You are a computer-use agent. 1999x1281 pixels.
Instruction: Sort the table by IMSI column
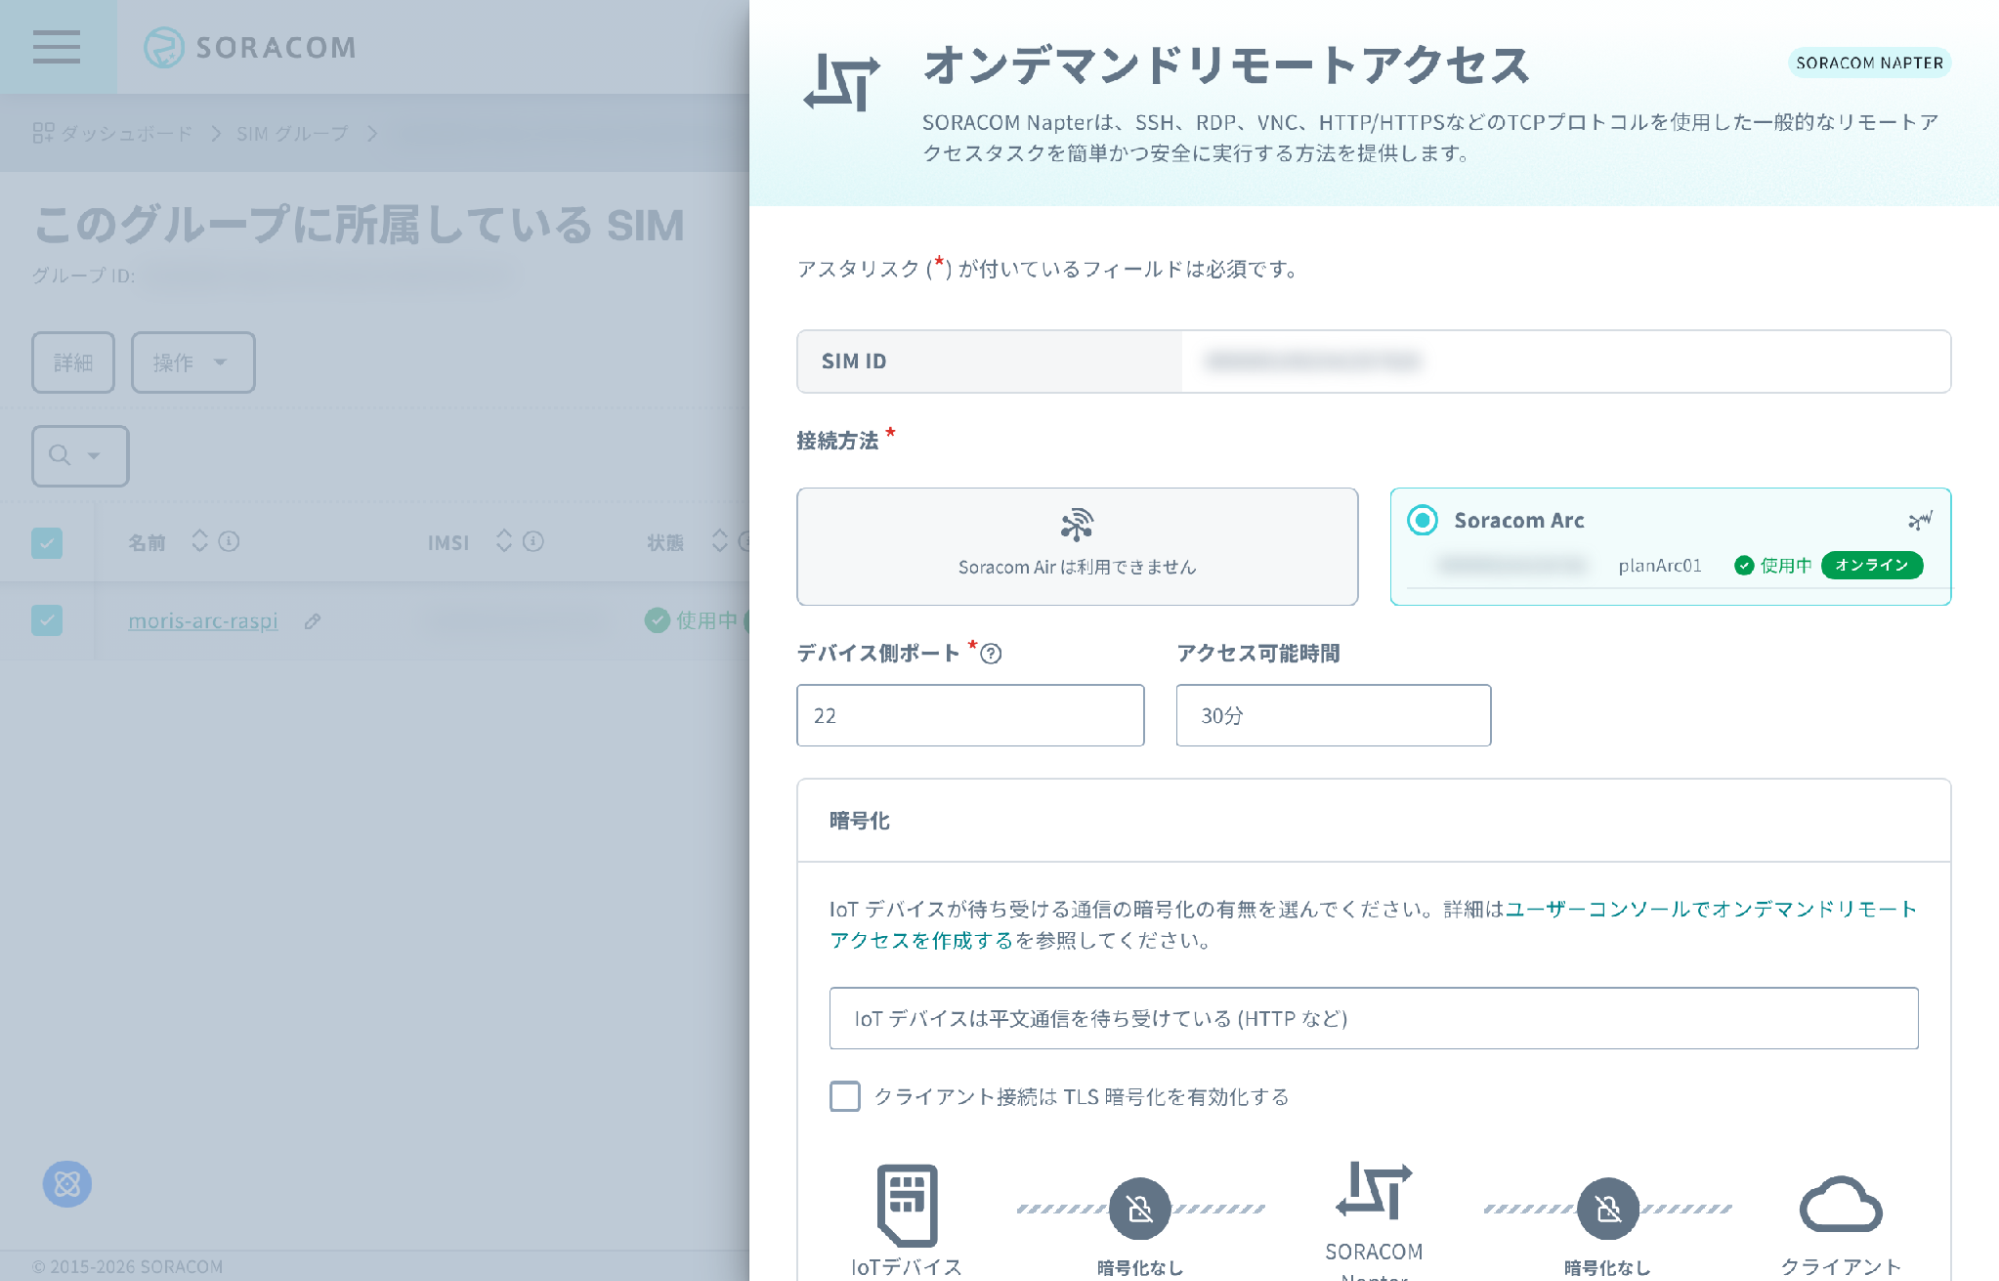[504, 541]
